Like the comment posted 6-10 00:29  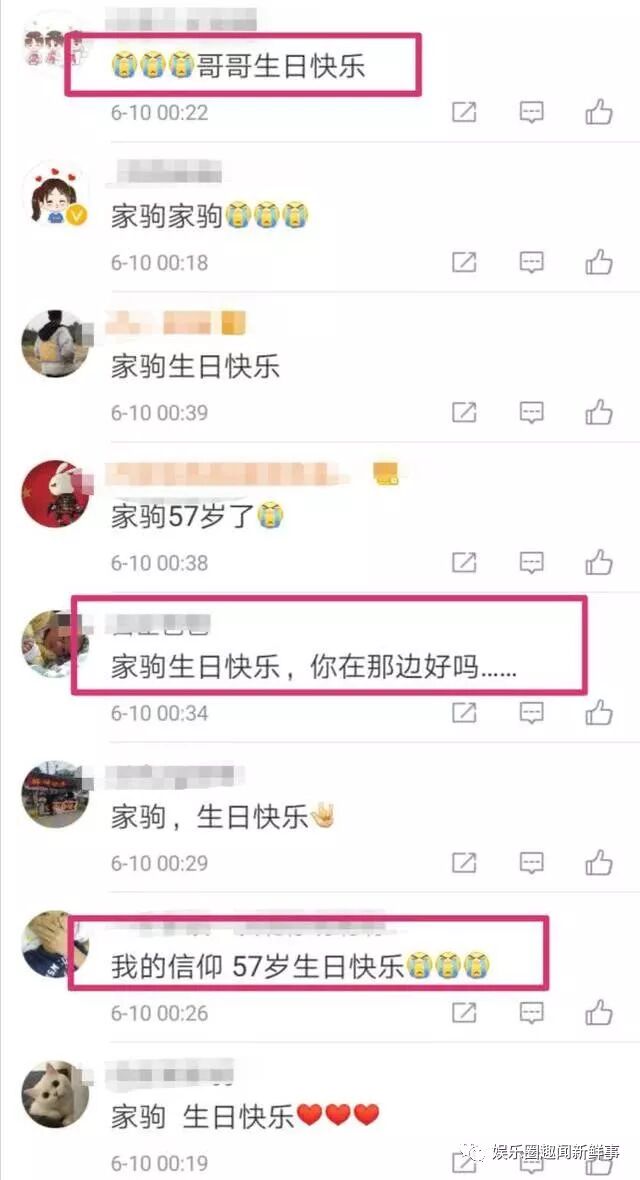(599, 861)
